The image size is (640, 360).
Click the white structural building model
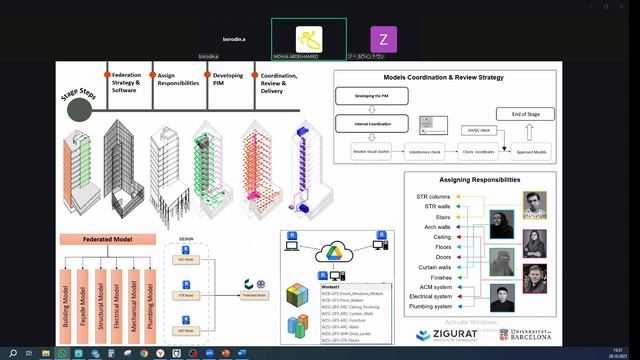coord(169,176)
